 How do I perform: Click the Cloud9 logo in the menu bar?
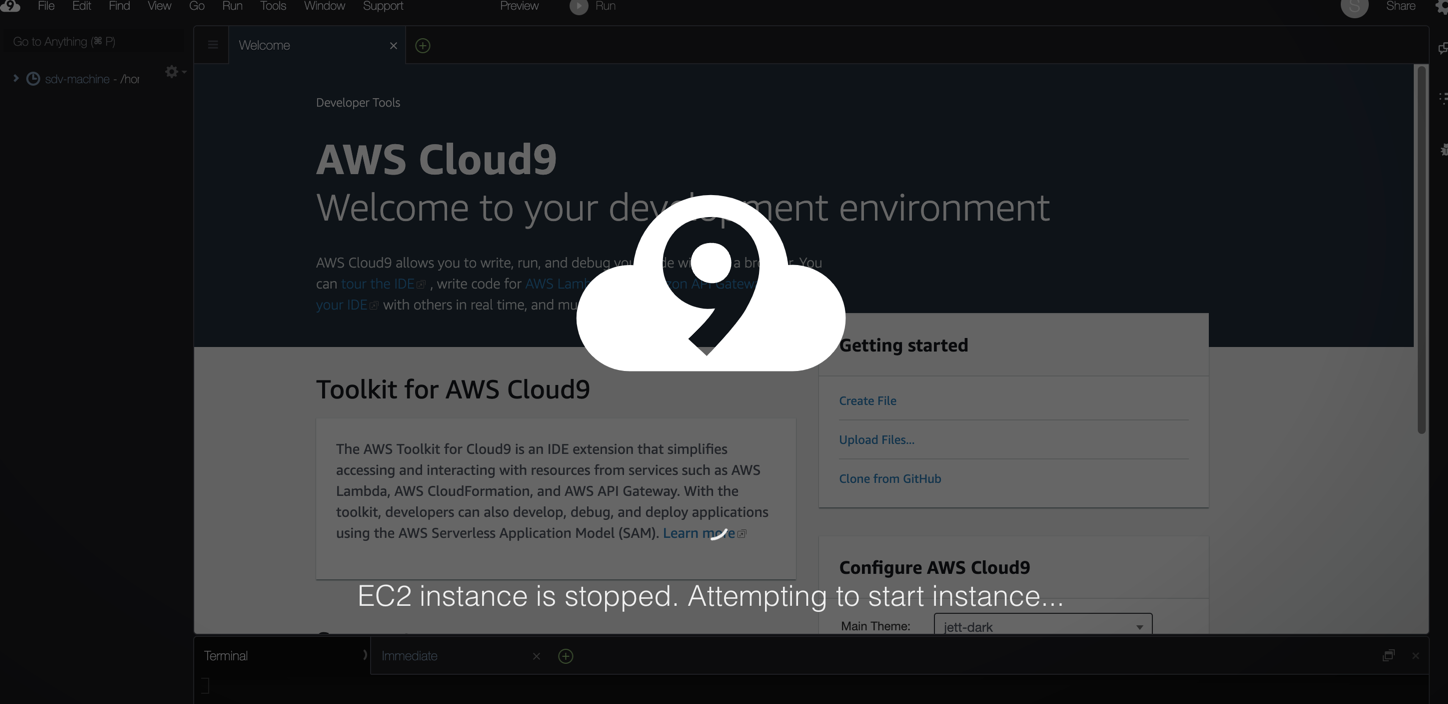click(x=10, y=6)
